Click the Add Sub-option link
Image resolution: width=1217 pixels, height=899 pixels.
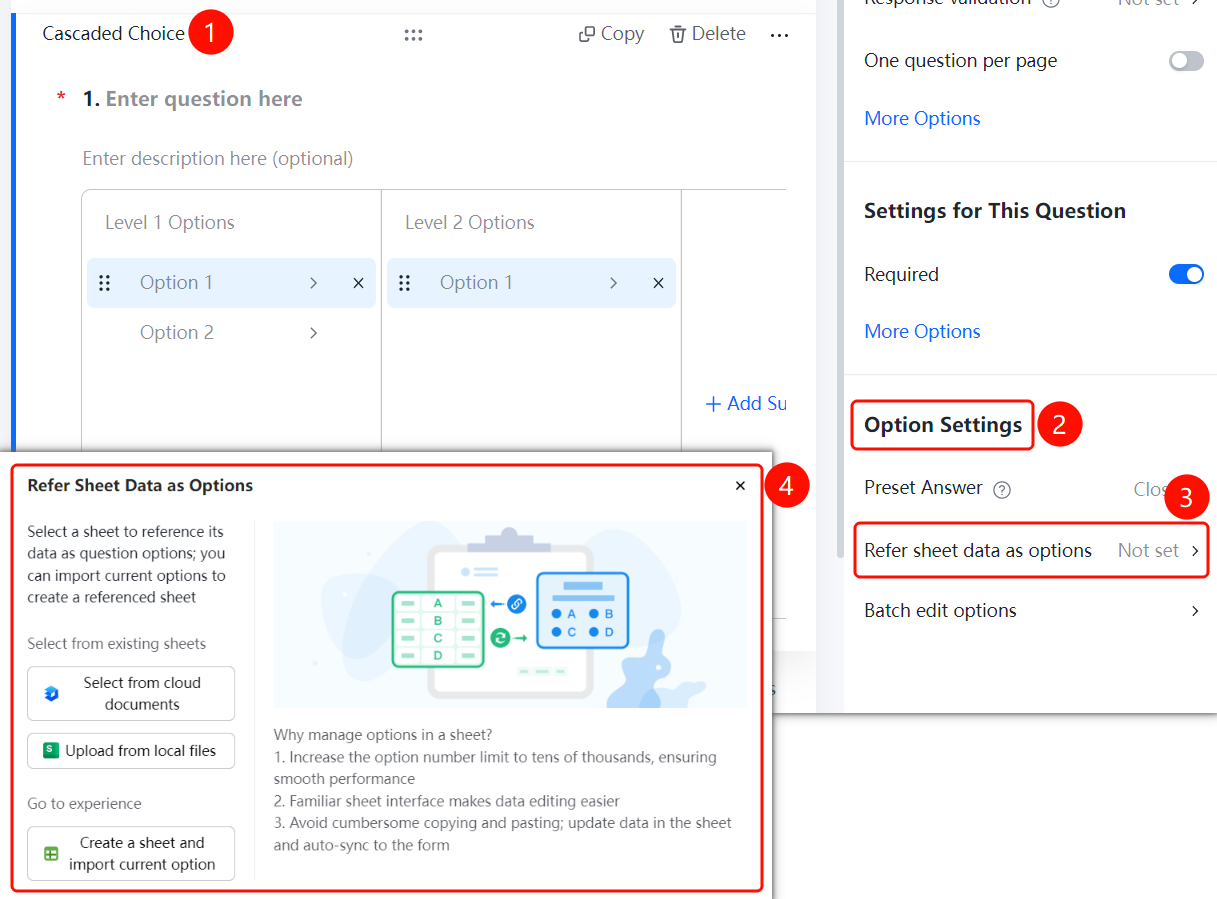click(x=746, y=404)
